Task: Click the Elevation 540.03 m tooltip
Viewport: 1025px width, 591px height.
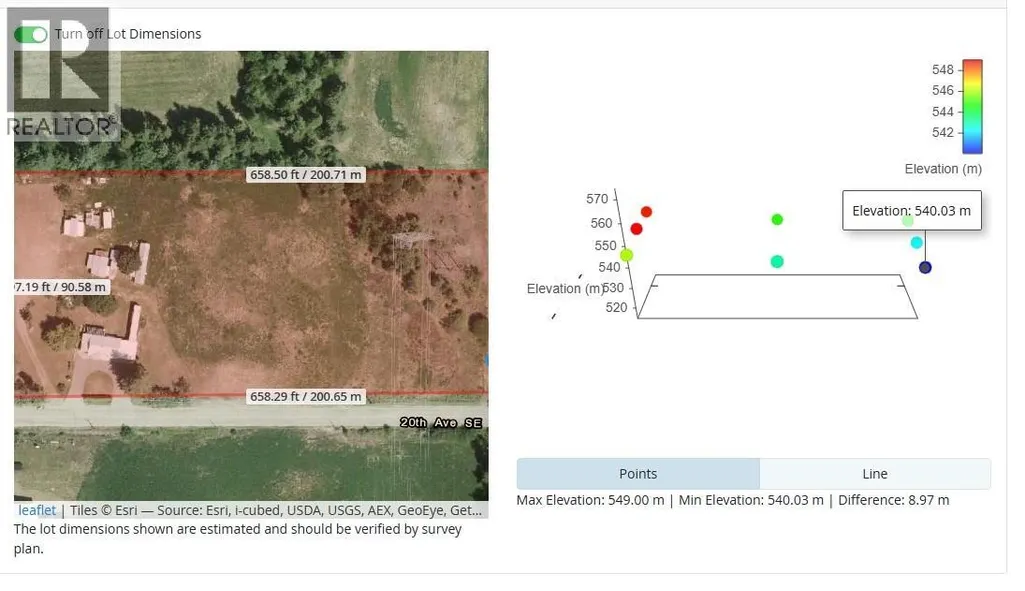Action: (912, 211)
